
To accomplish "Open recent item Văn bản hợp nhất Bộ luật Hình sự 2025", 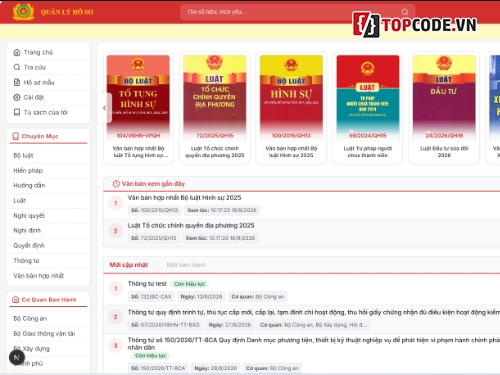I will click(x=184, y=198).
